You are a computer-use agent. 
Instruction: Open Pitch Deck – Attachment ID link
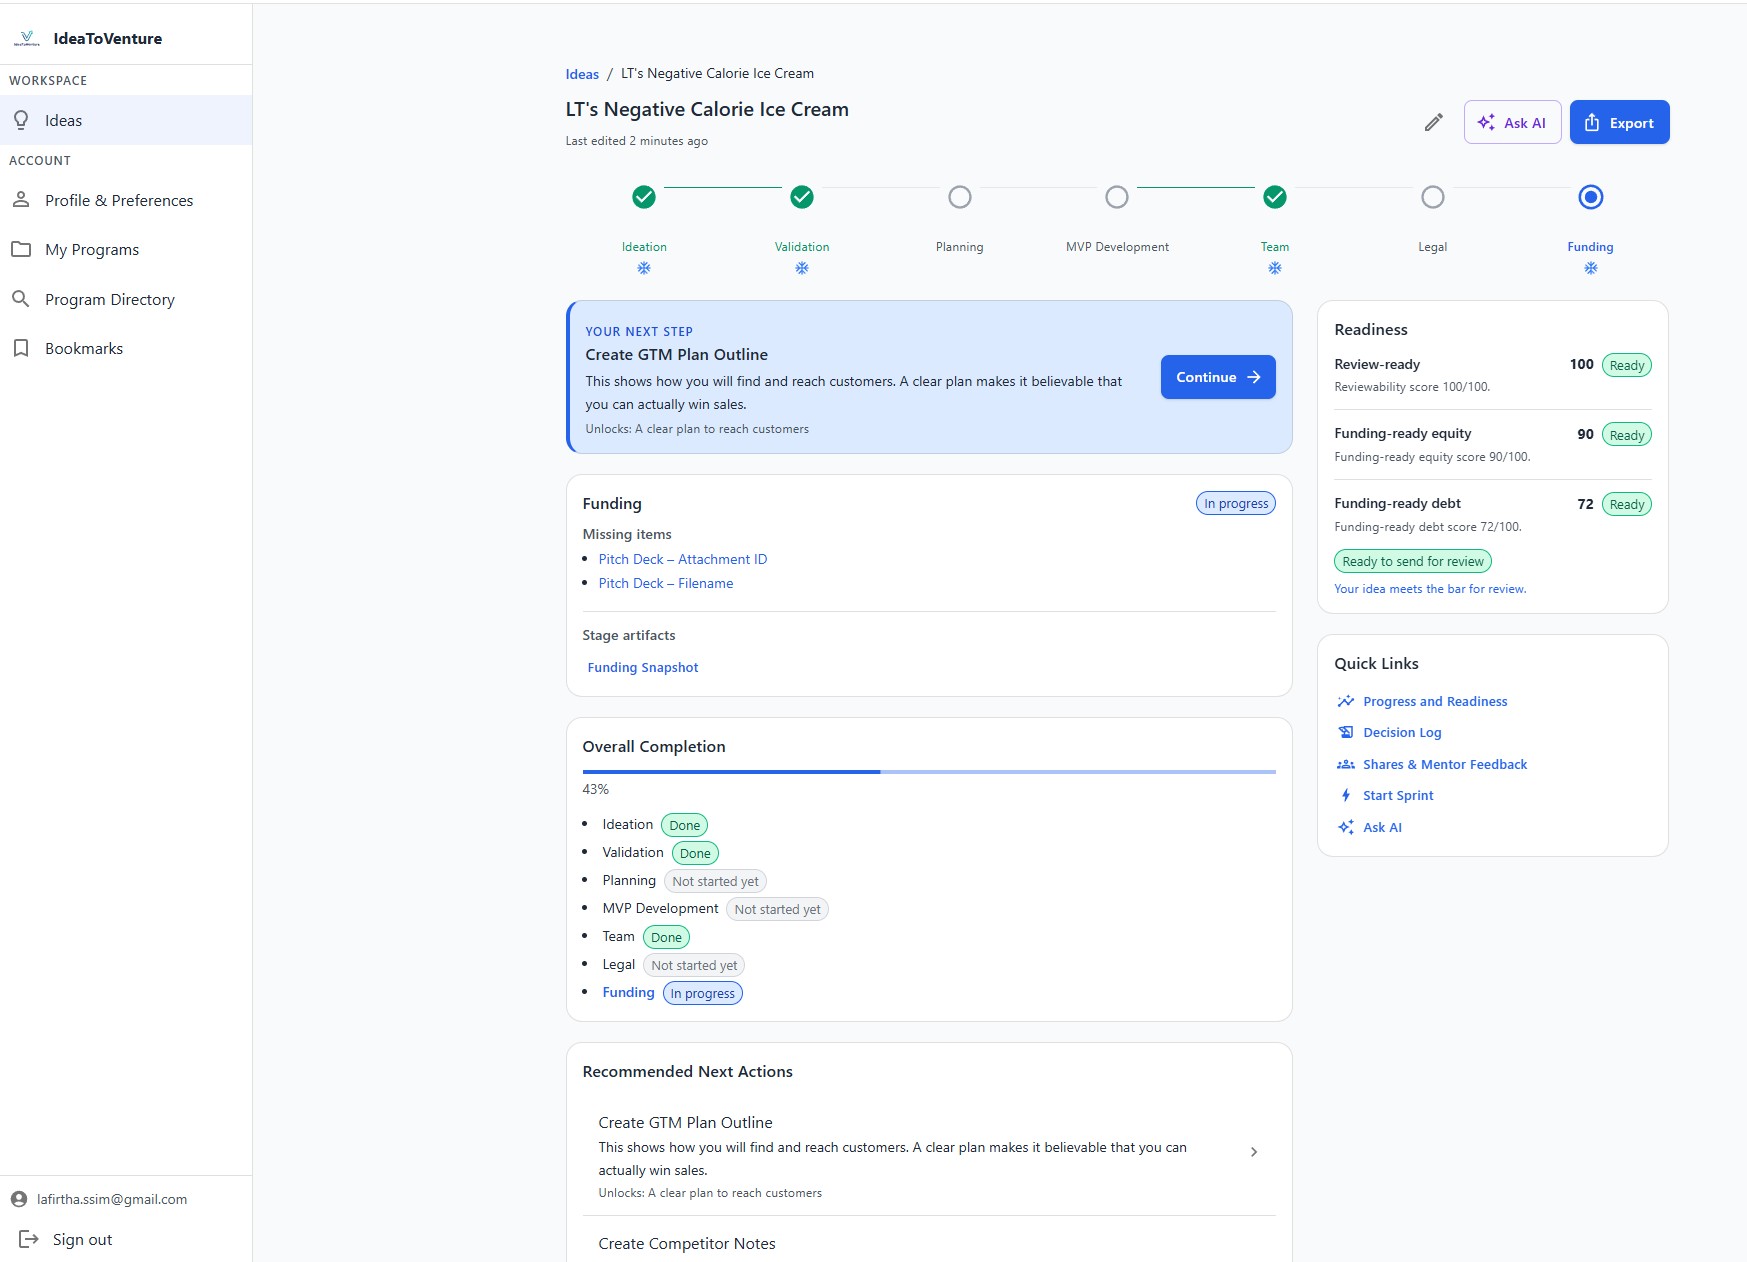point(683,559)
